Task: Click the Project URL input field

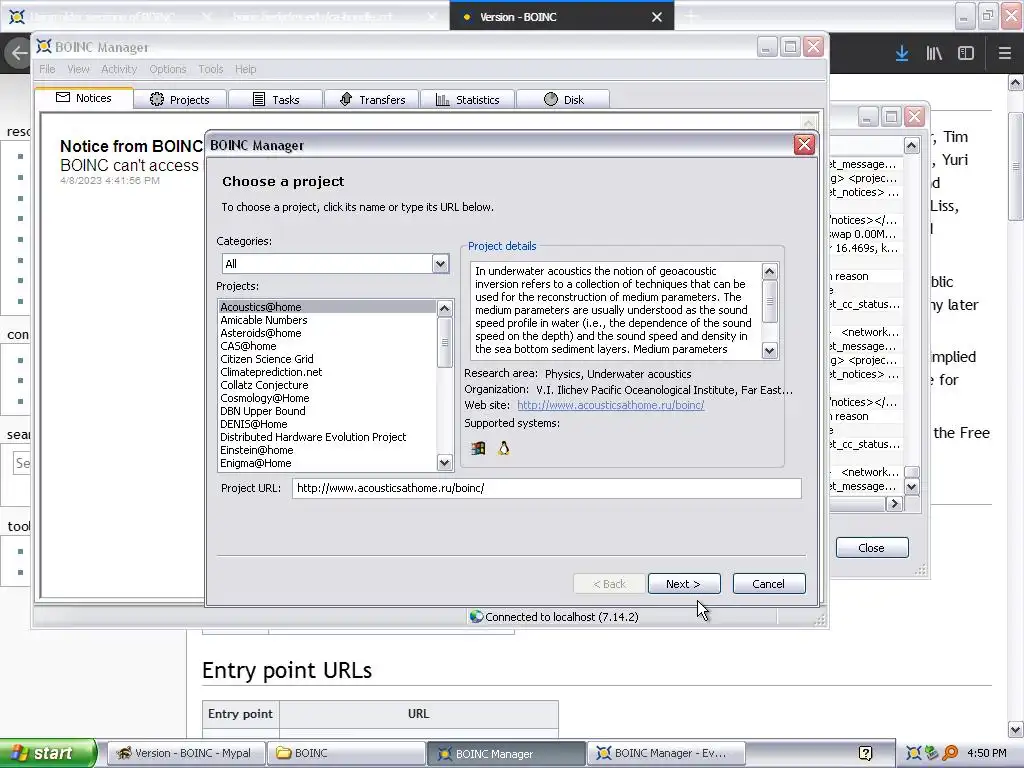Action: point(547,488)
